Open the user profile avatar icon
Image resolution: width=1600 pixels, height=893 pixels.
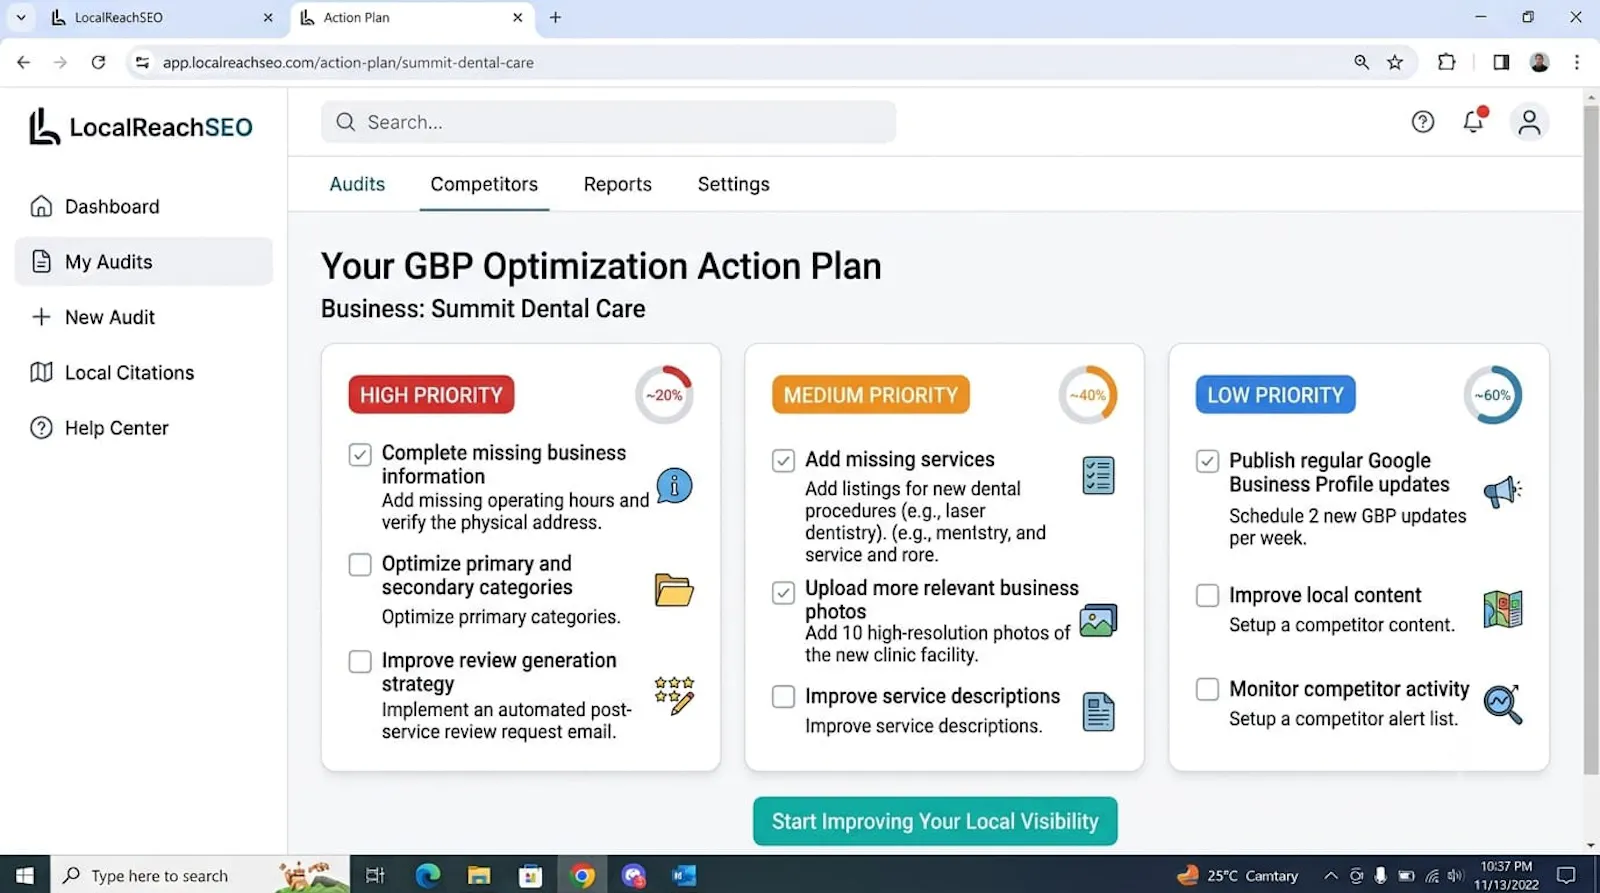click(1529, 122)
